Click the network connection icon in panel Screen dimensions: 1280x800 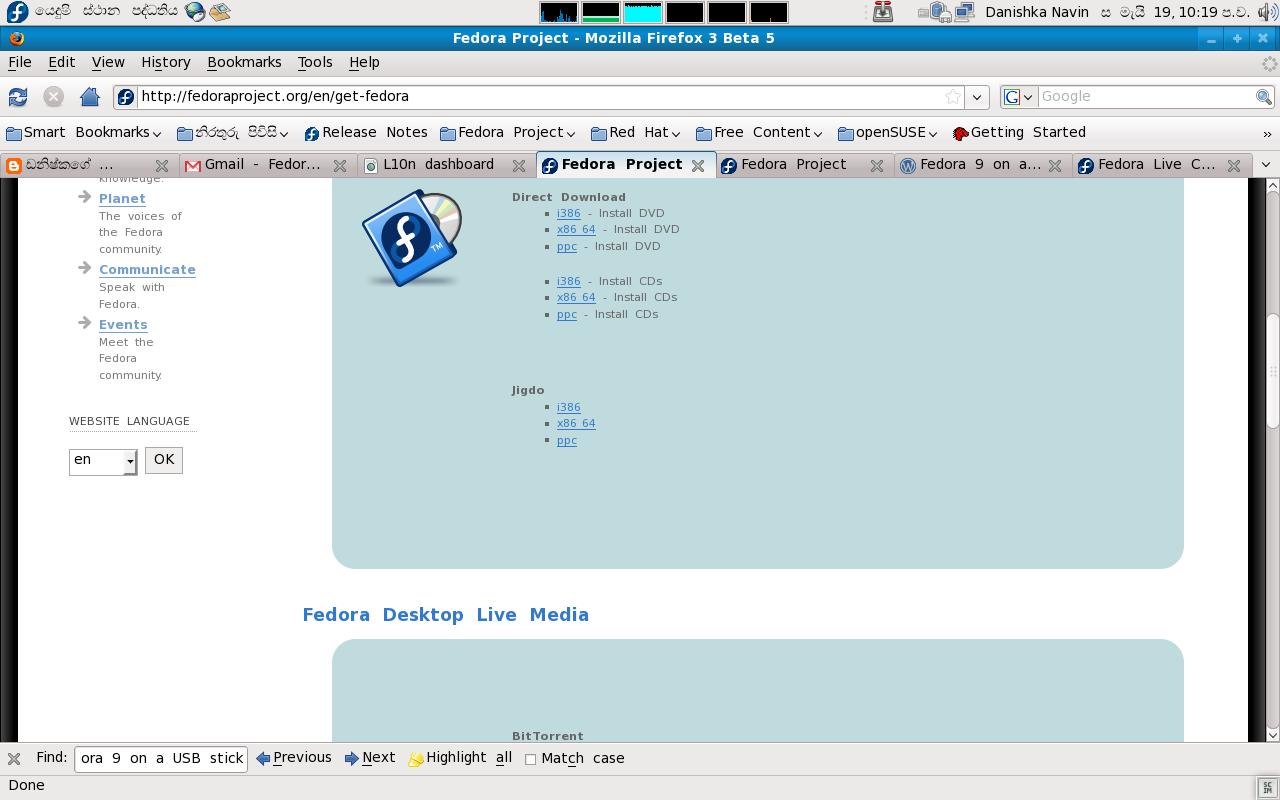pos(963,12)
